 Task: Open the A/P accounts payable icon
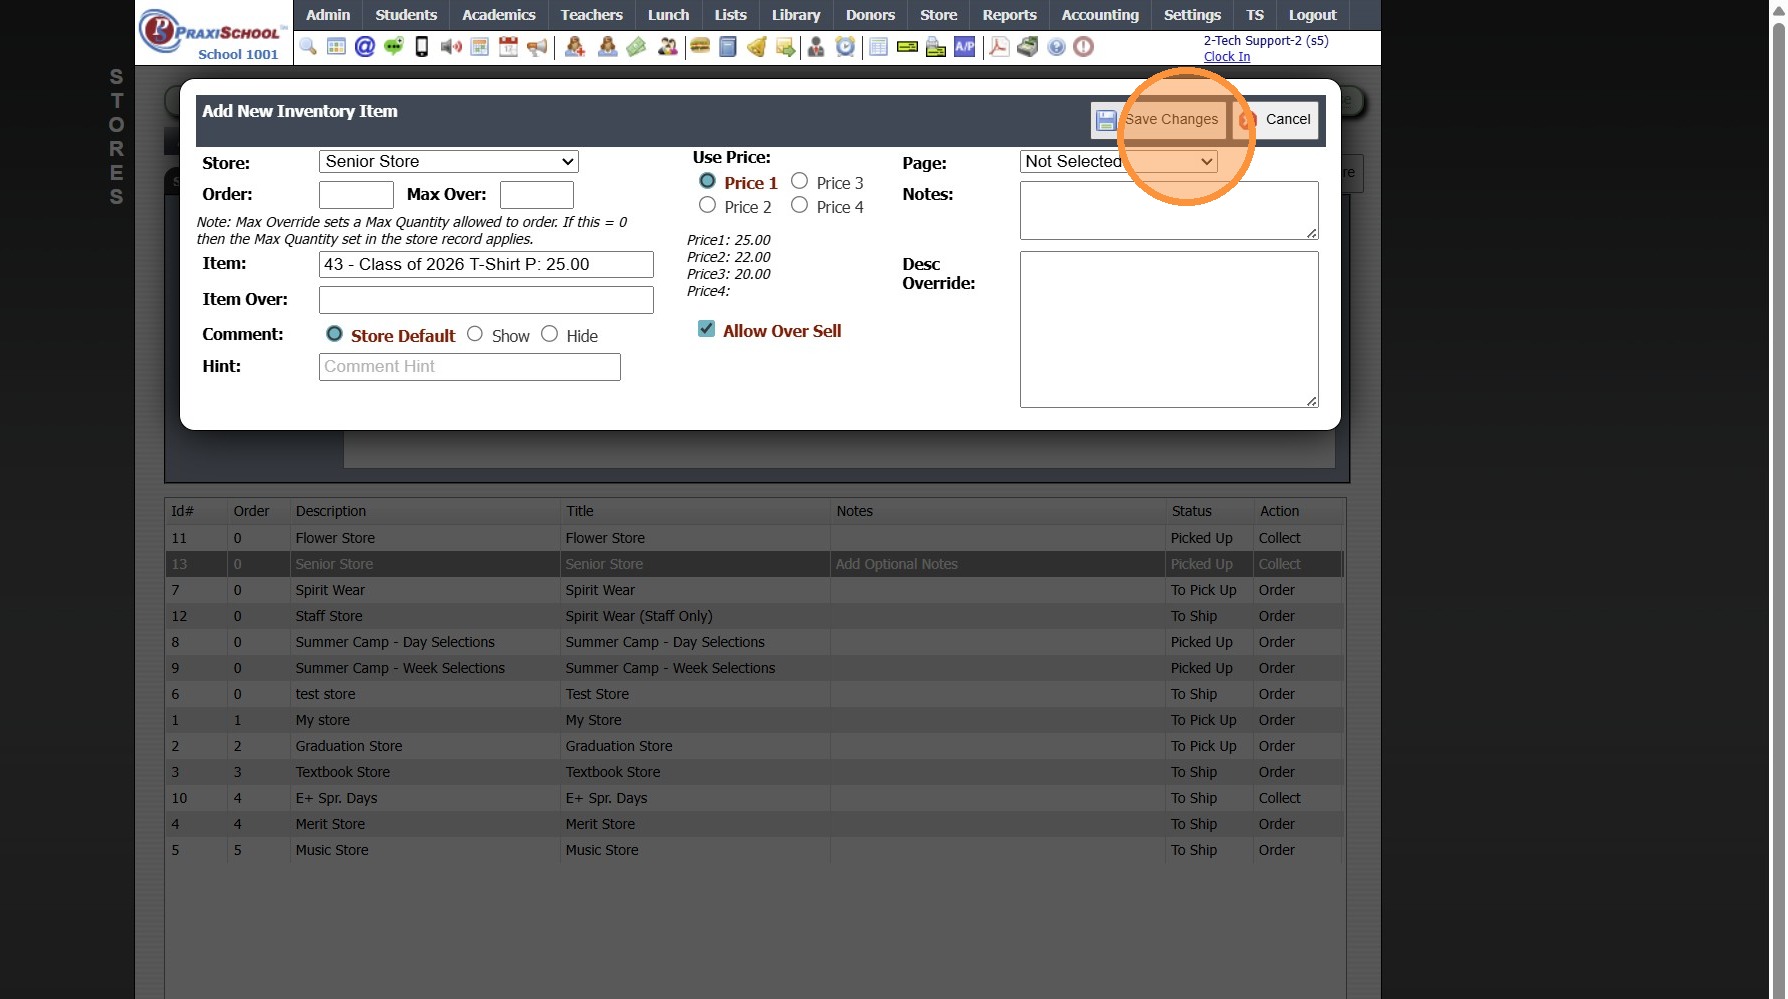[965, 47]
